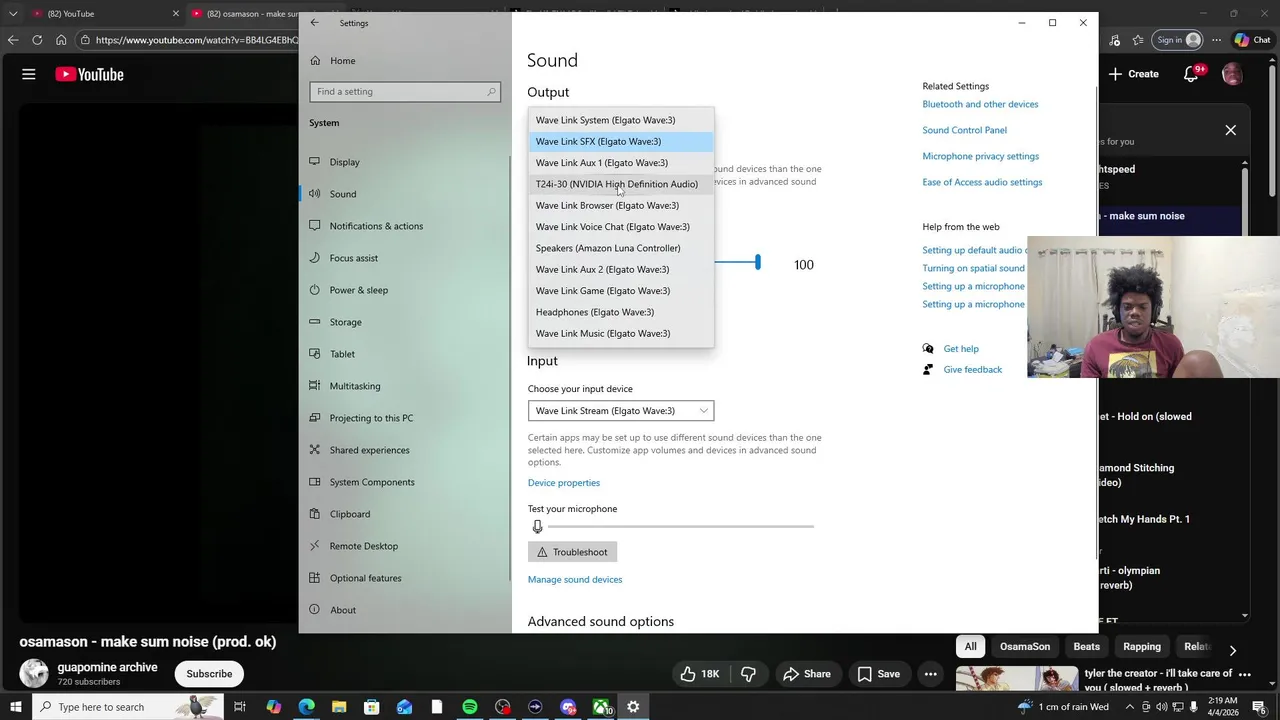The width and height of the screenshot is (1280, 720).
Task: Select the Rapping filter chip
Action: click(x=1142, y=647)
